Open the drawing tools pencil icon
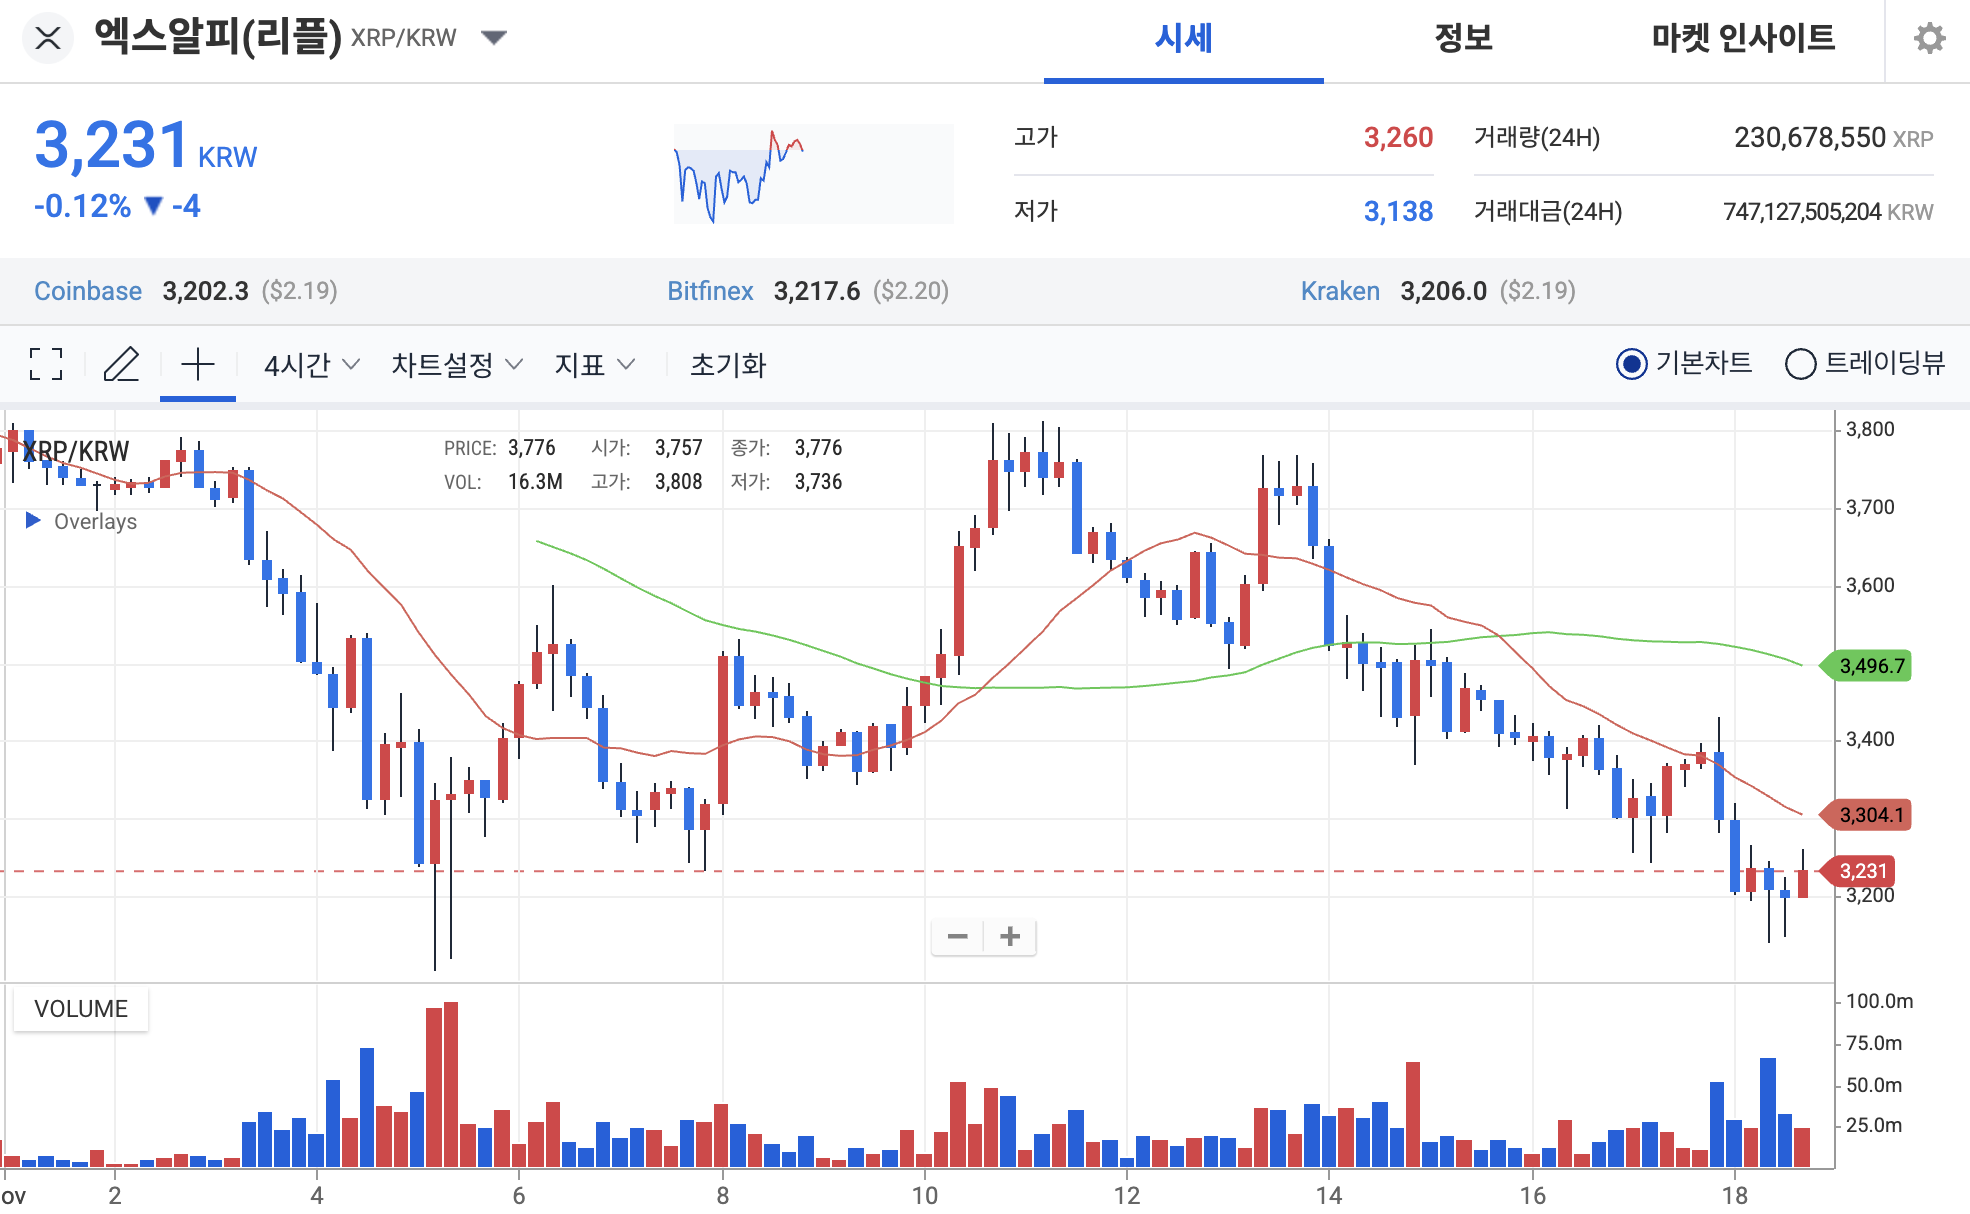The image size is (1970, 1214). coord(122,365)
